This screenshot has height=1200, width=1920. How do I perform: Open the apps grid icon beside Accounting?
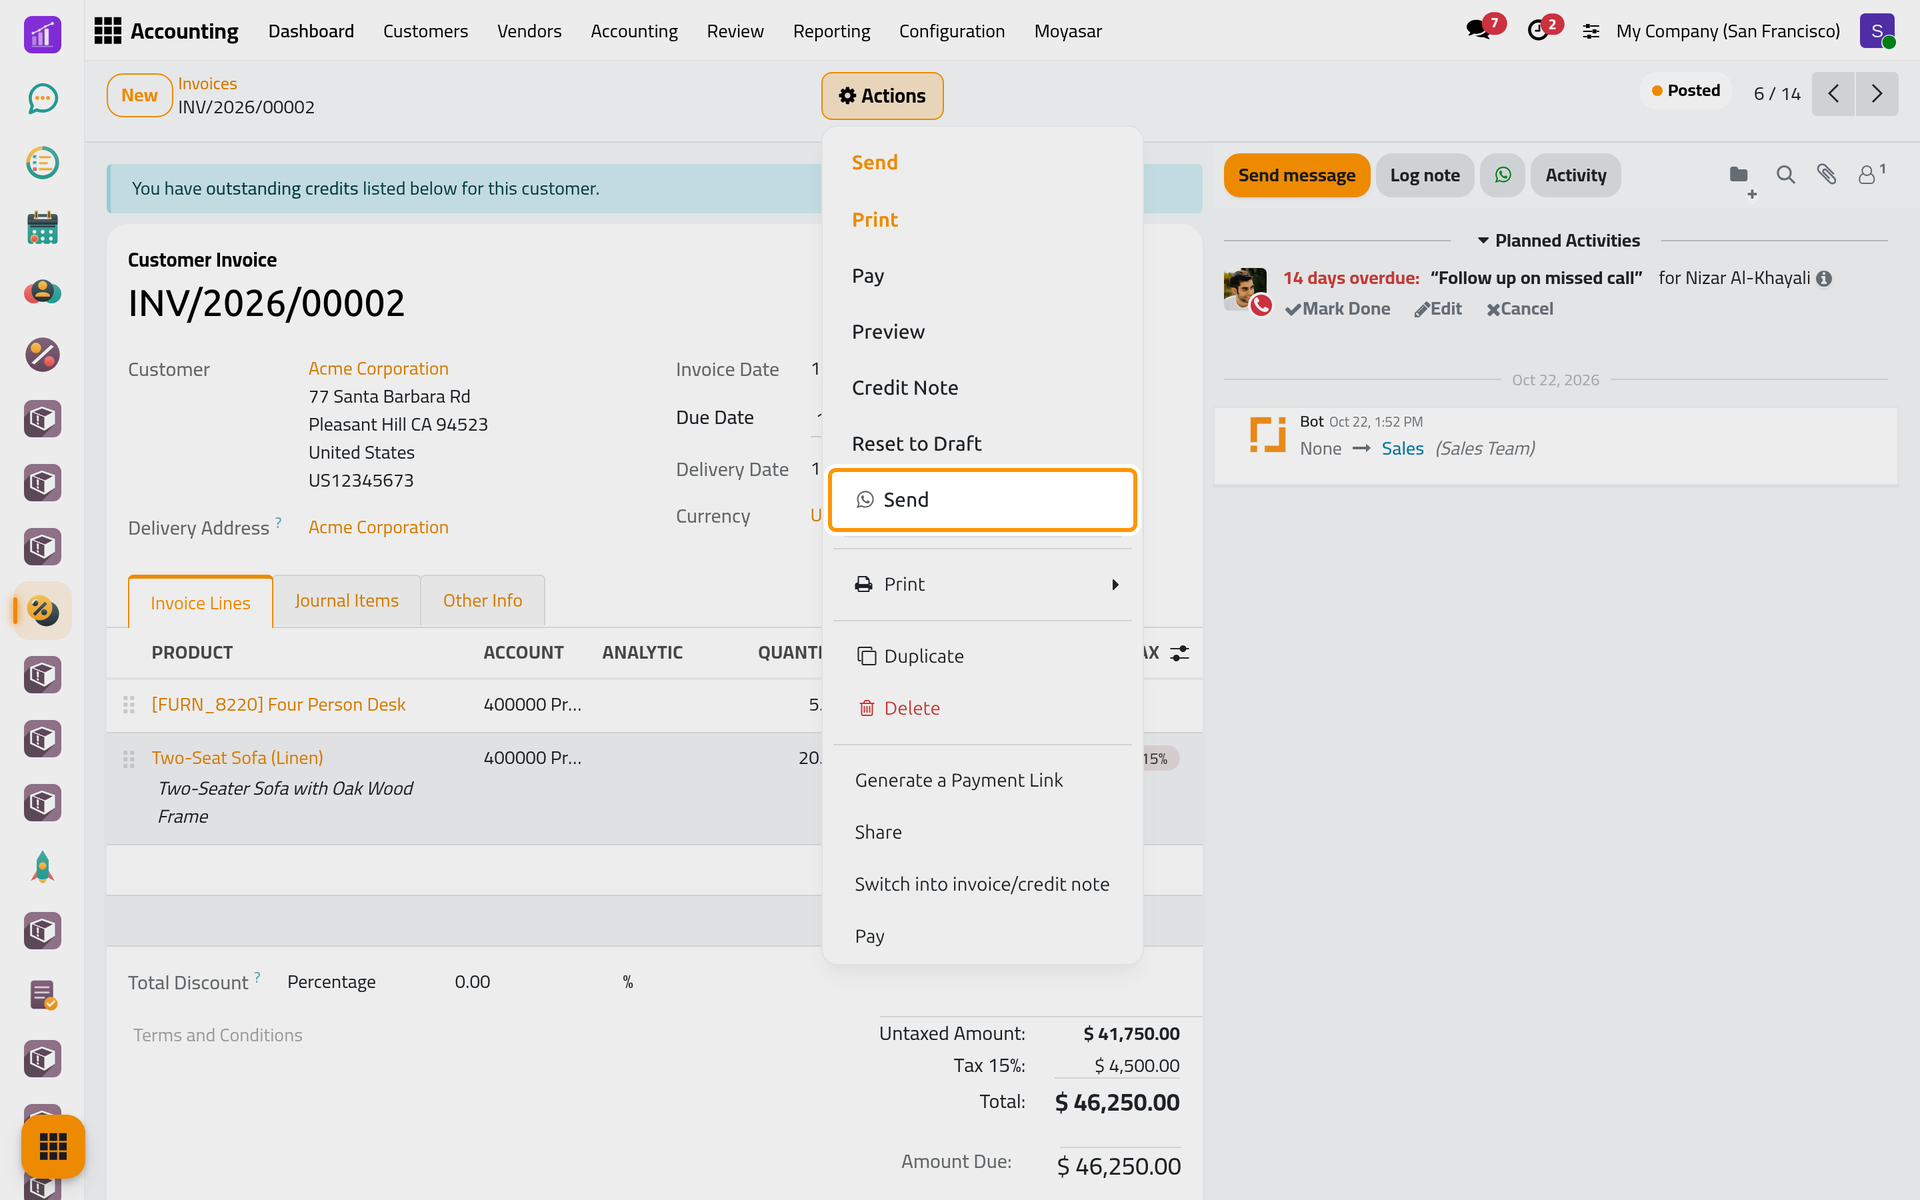tap(107, 31)
